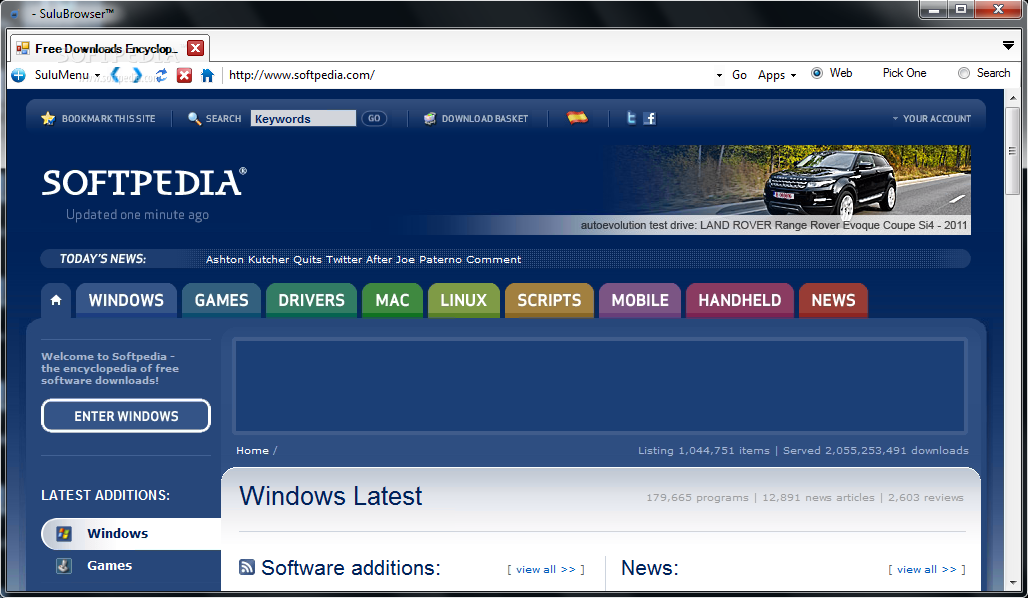Click the Keywords search field
The height and width of the screenshot is (598, 1028).
coord(303,119)
